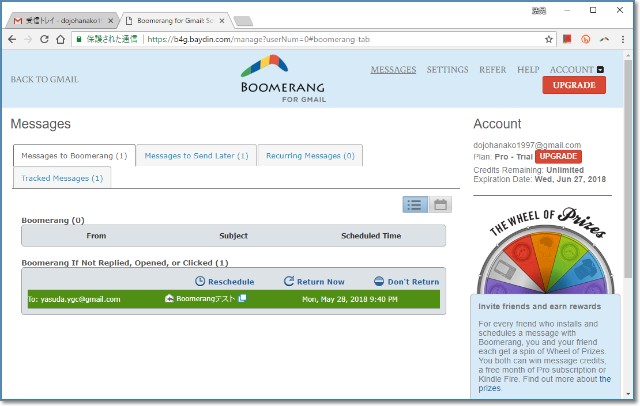Screen dimensions: 640x406
Task: Click the Return Now arrow icon
Action: (x=289, y=282)
